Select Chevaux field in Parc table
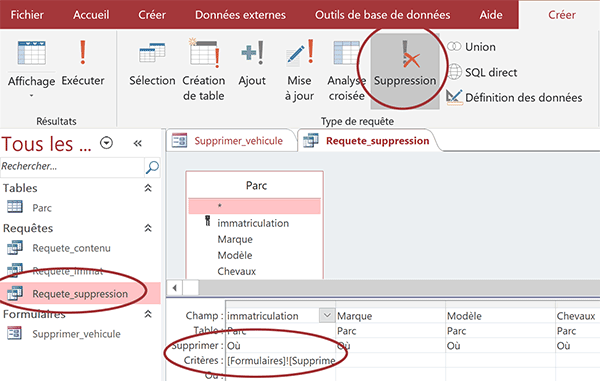This screenshot has height=381, width=600. pyautogui.click(x=236, y=271)
